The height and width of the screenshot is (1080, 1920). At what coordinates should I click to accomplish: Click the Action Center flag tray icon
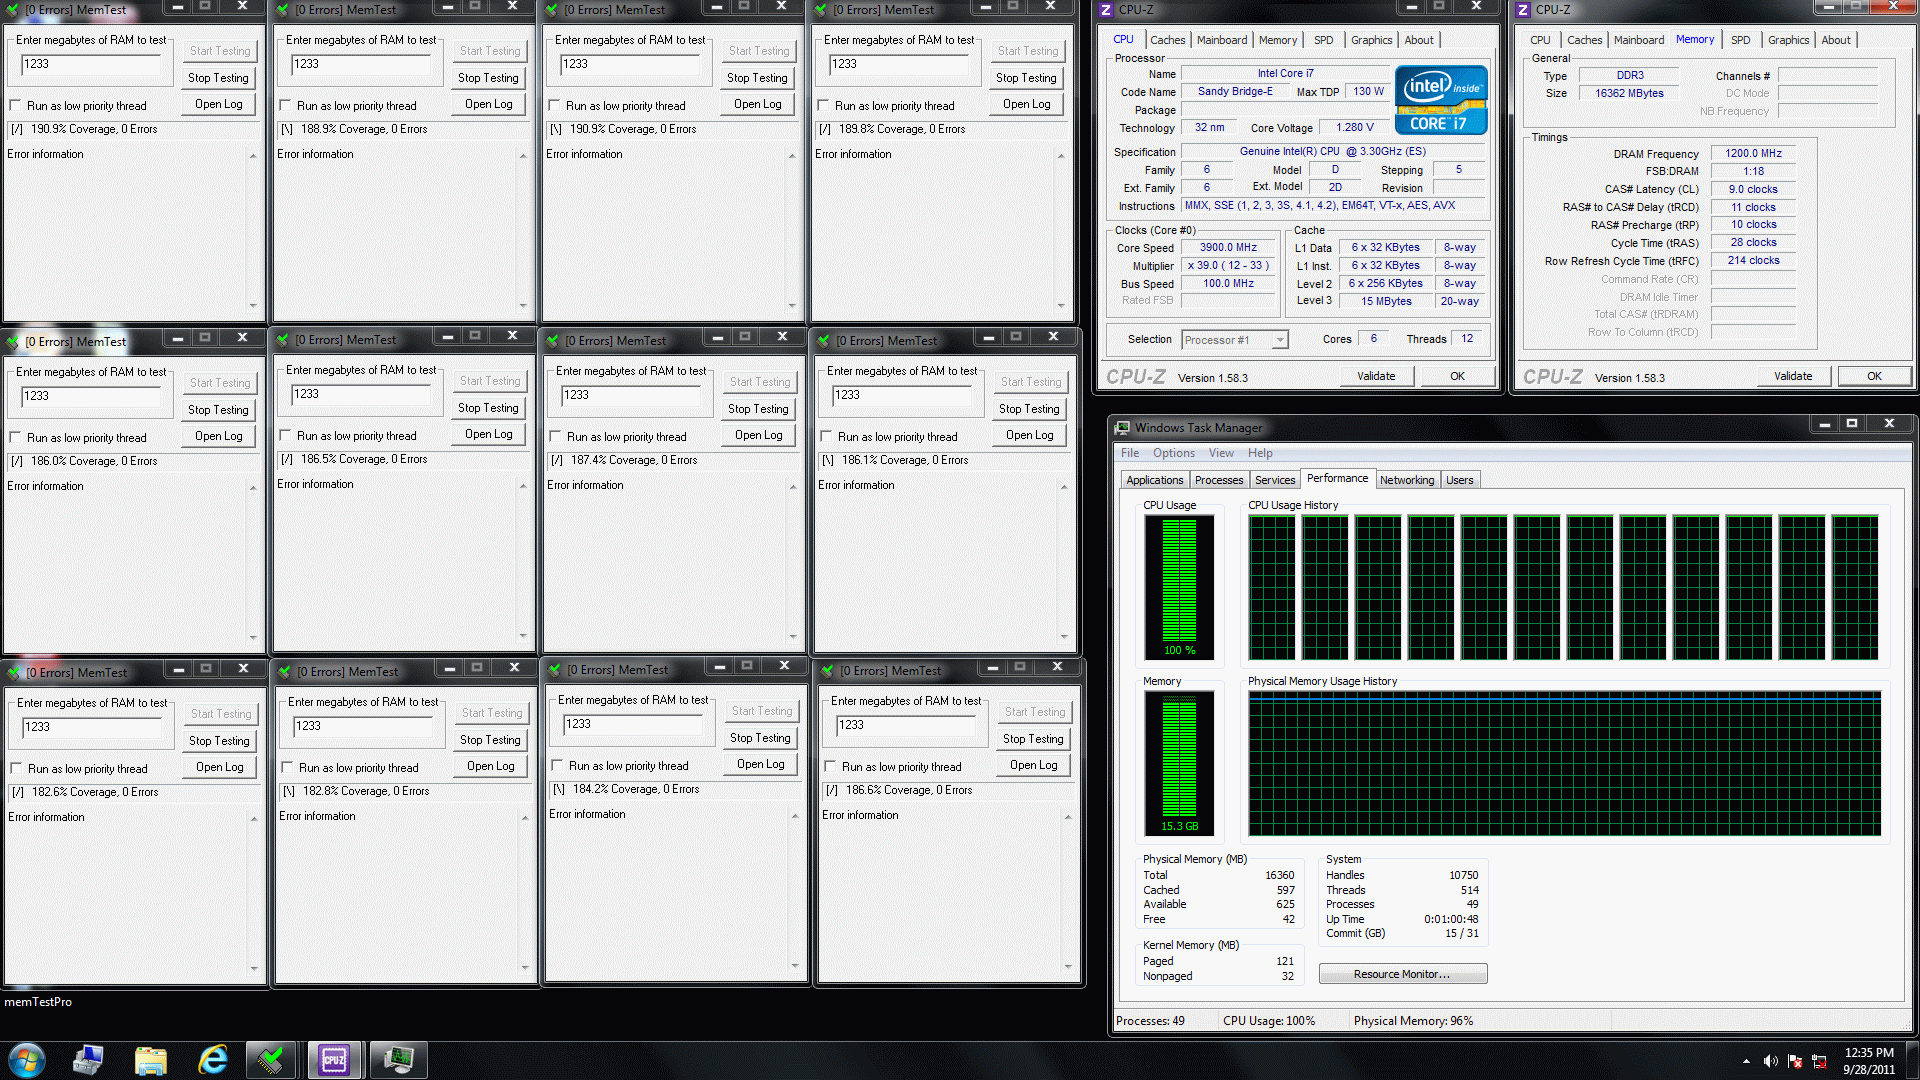click(x=1795, y=1061)
